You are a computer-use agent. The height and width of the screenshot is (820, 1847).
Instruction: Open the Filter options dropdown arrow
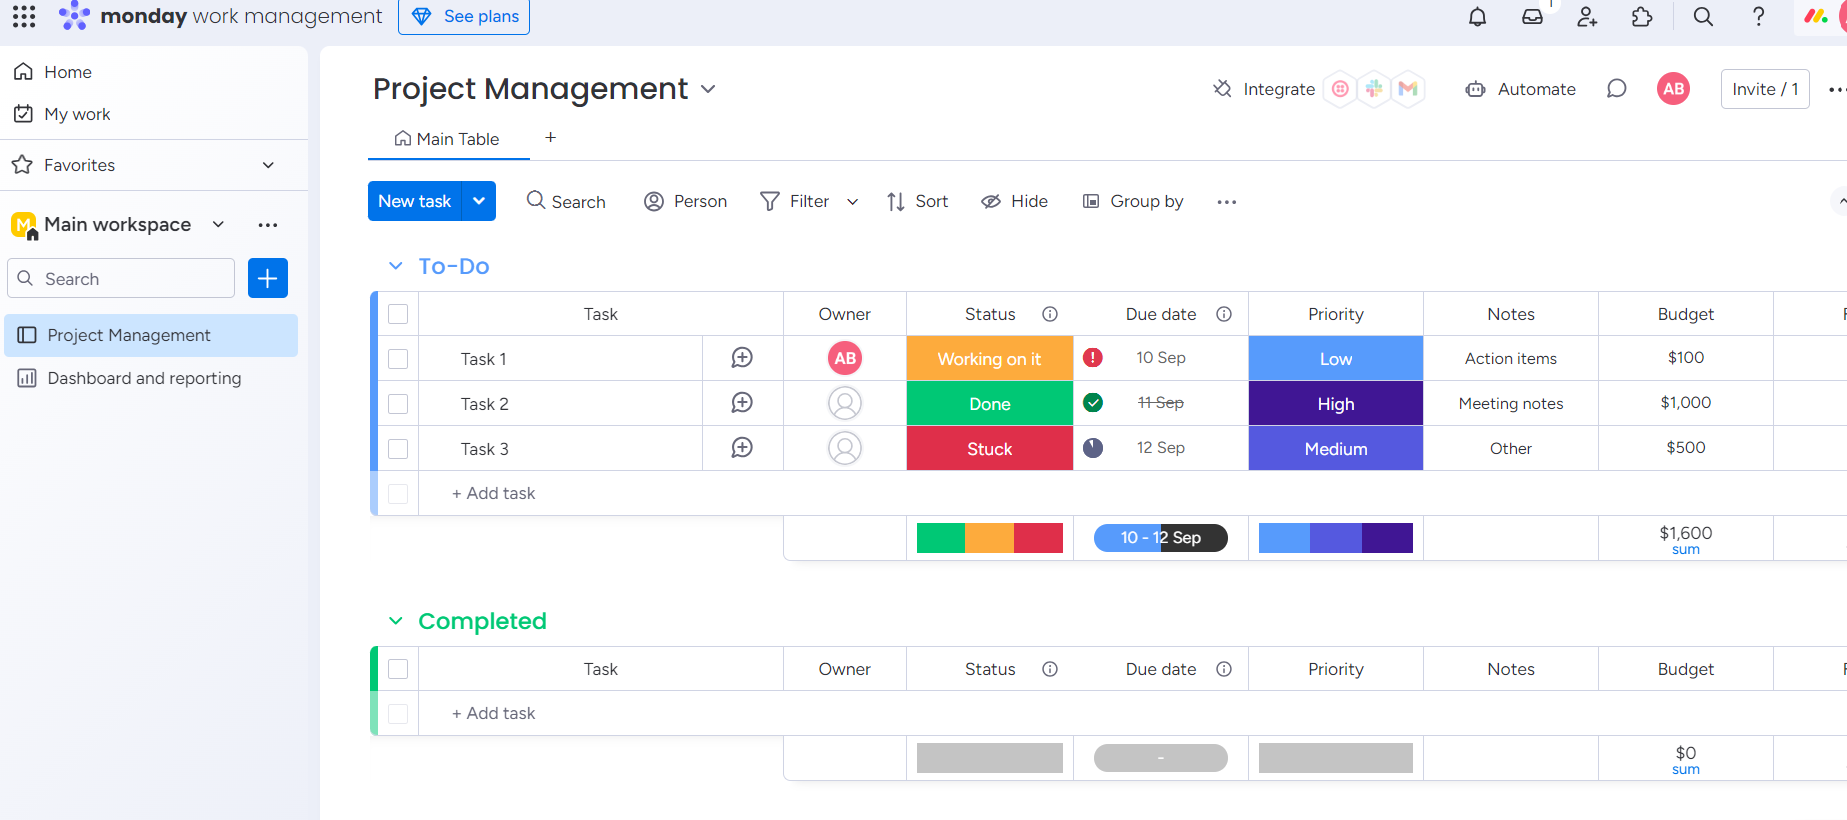(x=853, y=202)
